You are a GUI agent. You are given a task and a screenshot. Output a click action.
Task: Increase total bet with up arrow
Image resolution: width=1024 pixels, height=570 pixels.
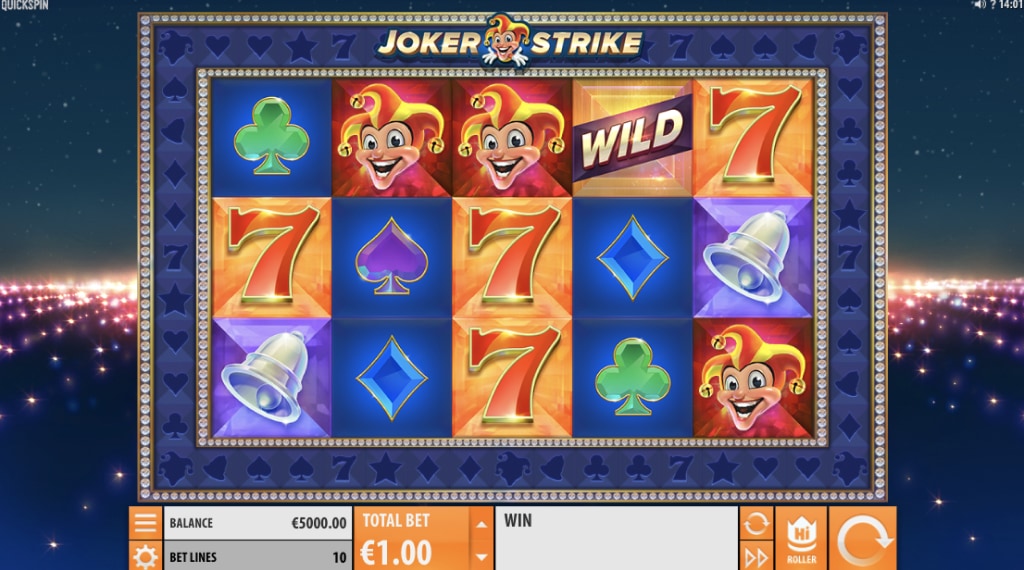[481, 524]
